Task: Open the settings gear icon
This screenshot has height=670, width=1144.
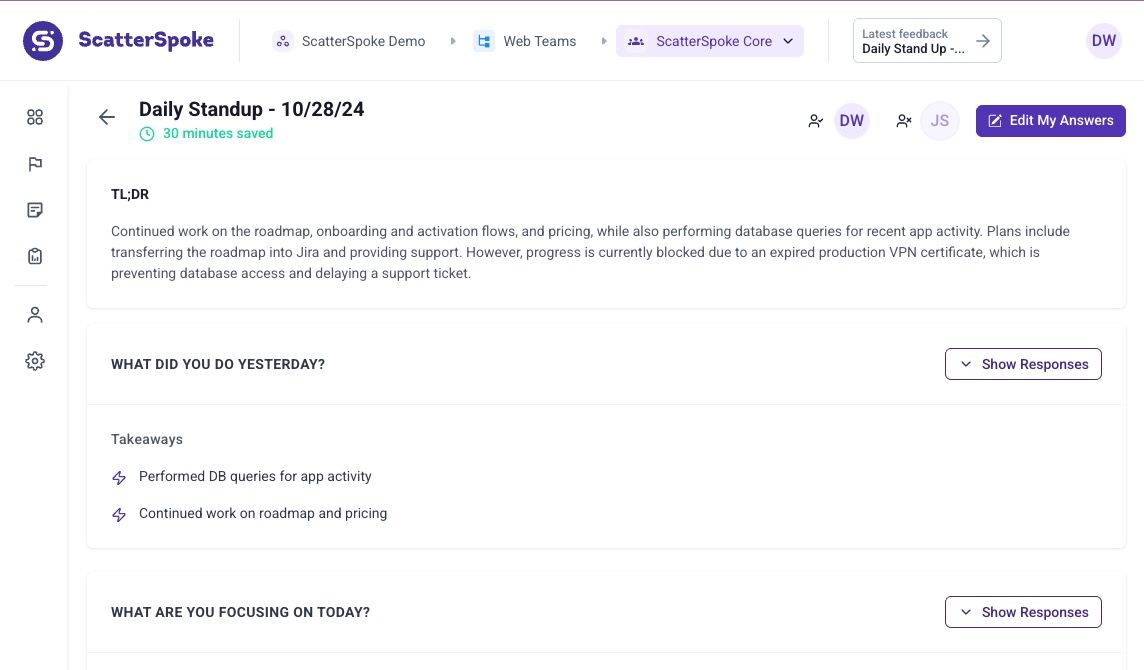Action: pyautogui.click(x=35, y=361)
